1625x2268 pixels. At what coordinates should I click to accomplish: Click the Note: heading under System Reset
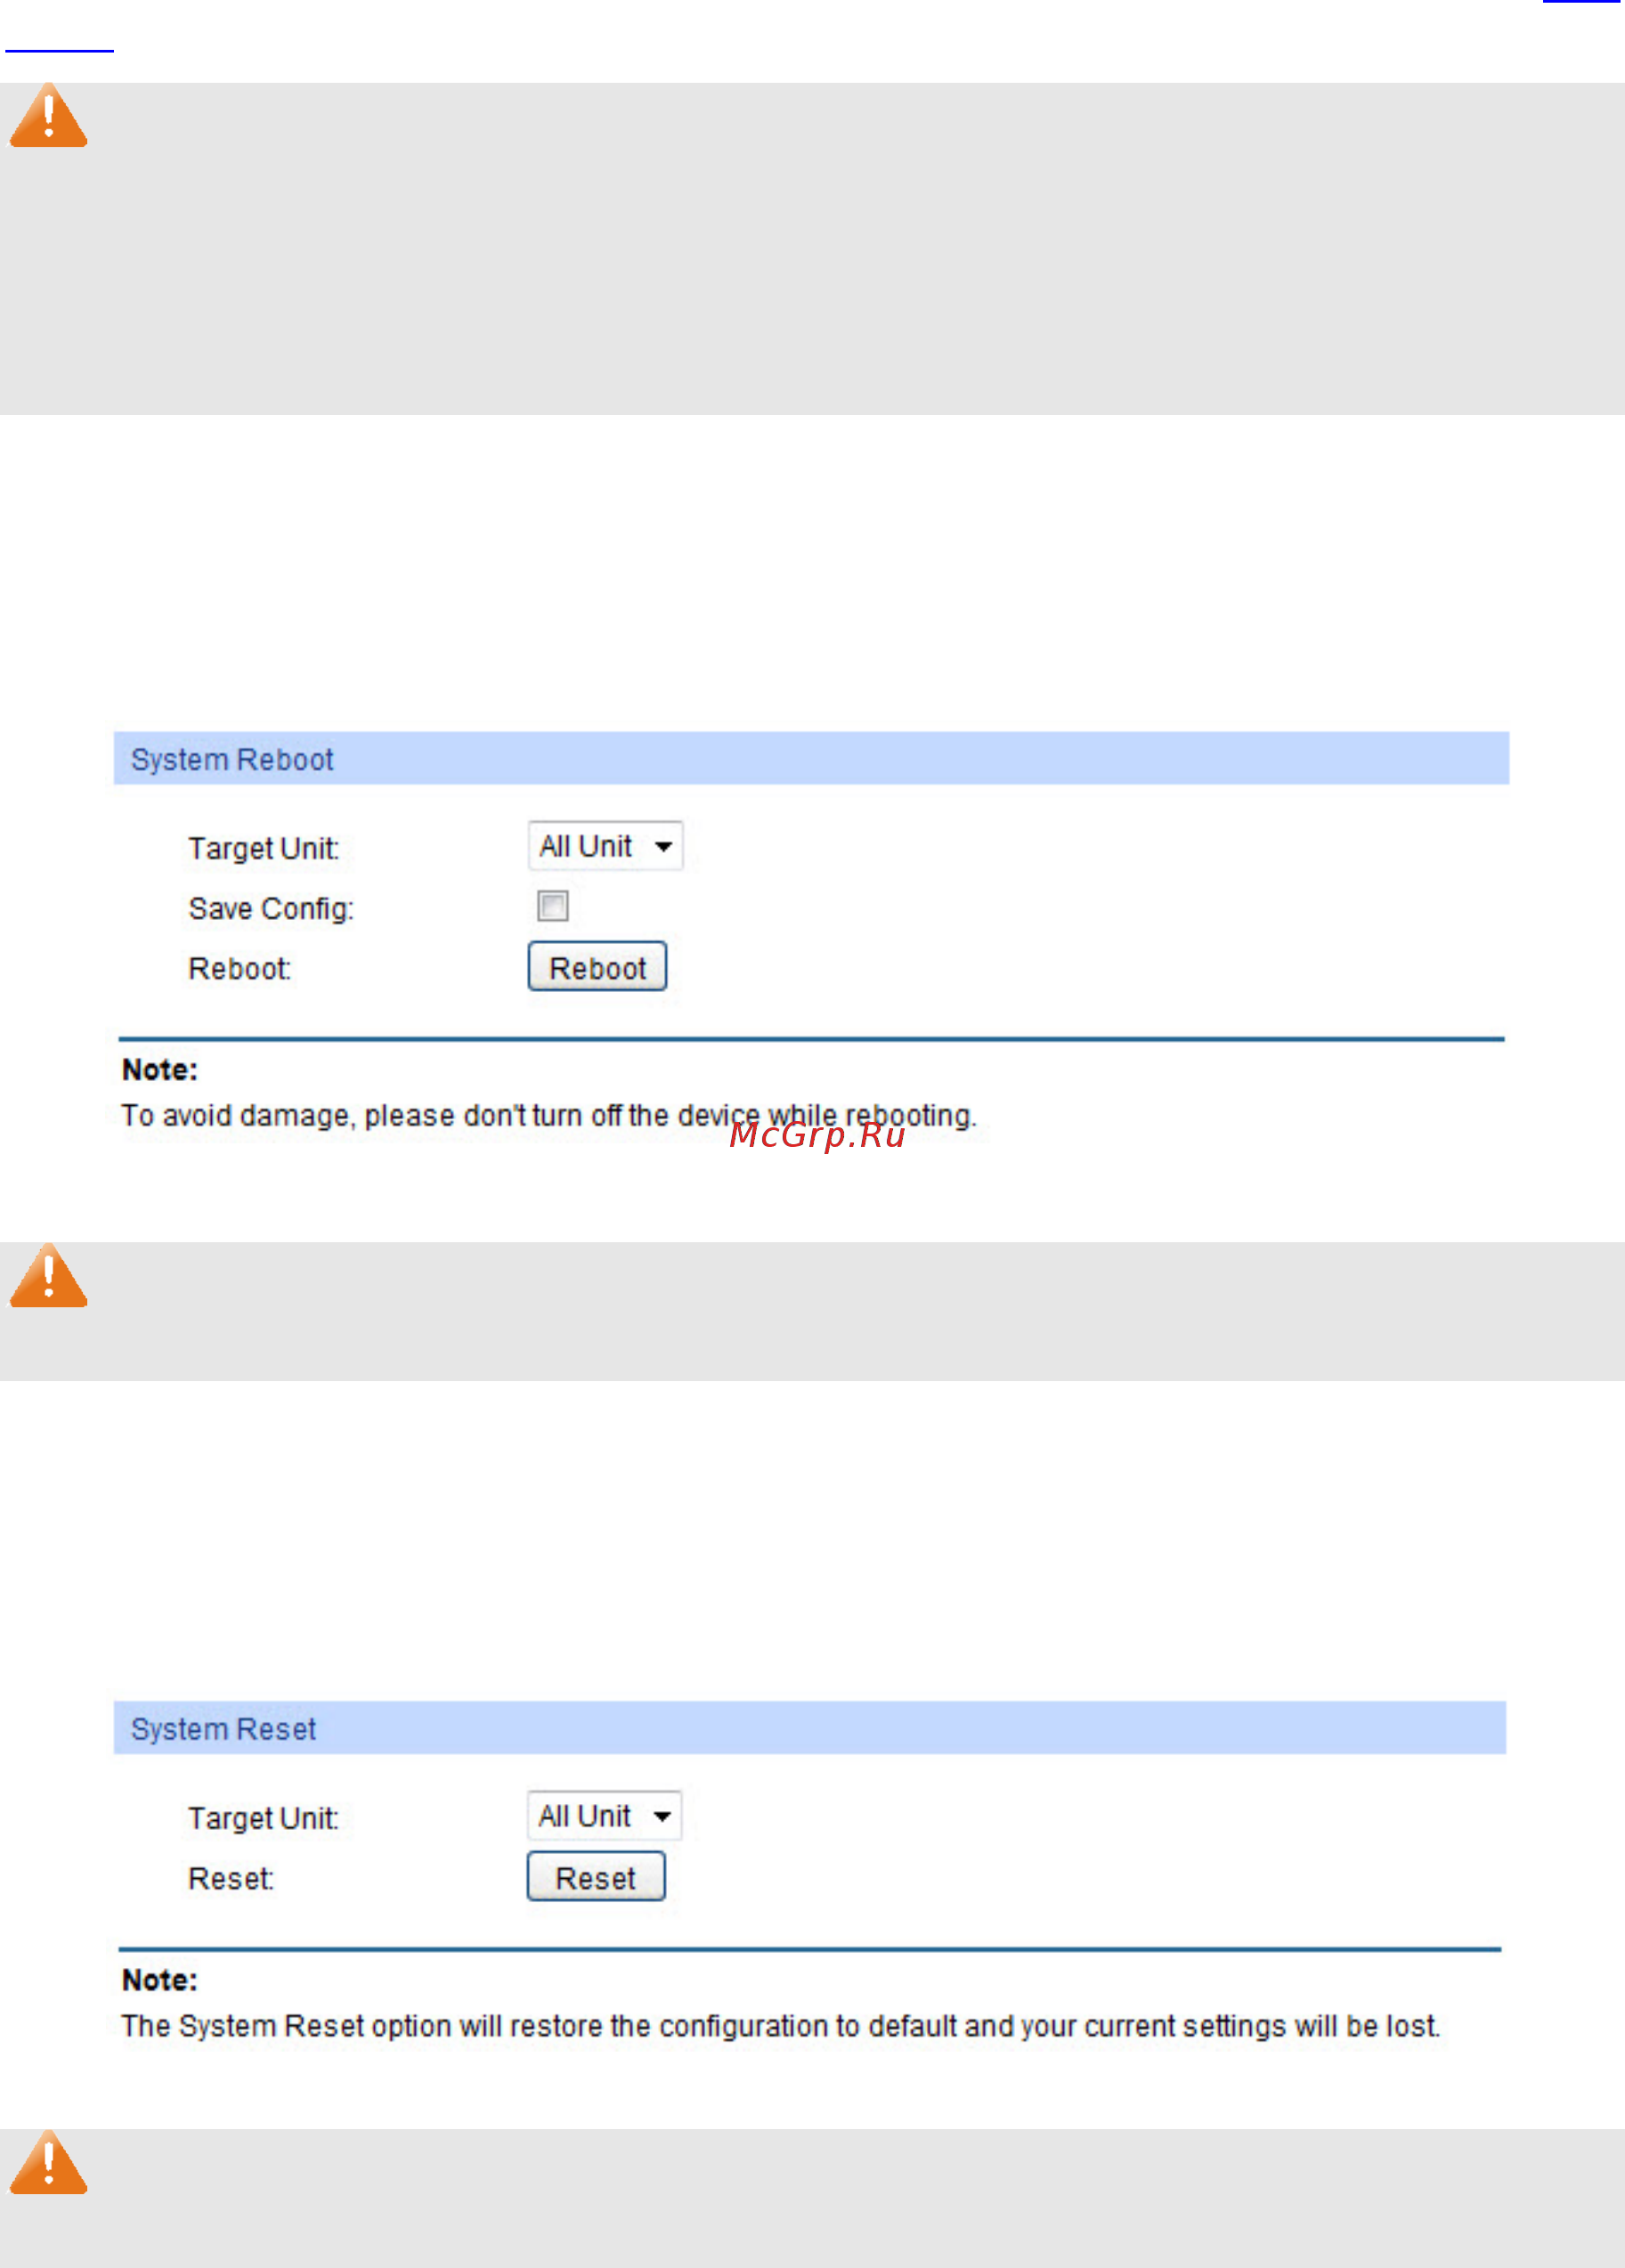coord(160,1980)
